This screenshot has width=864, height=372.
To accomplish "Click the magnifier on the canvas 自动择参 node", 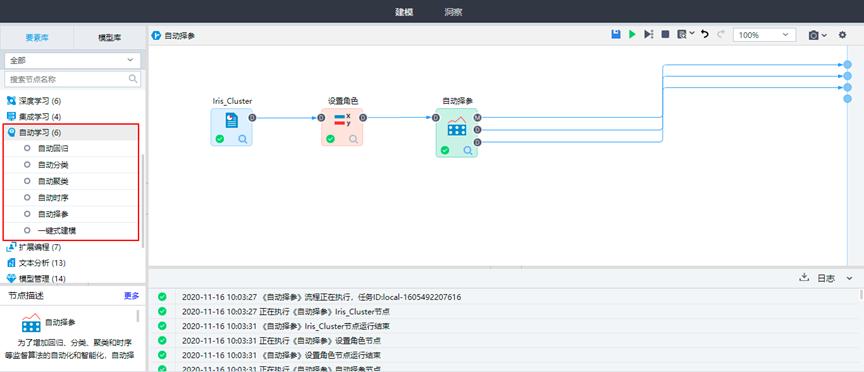I will [x=468, y=150].
